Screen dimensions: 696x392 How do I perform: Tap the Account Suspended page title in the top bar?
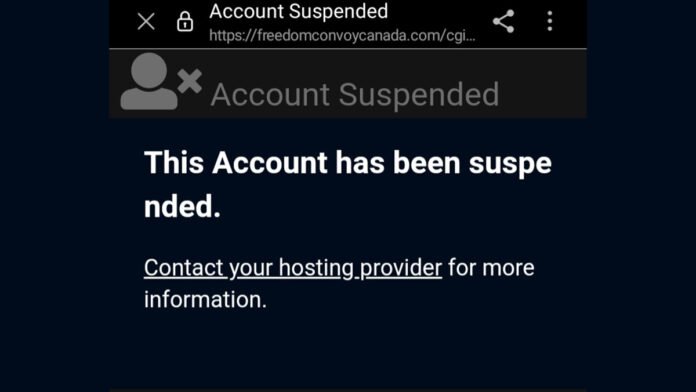(298, 11)
